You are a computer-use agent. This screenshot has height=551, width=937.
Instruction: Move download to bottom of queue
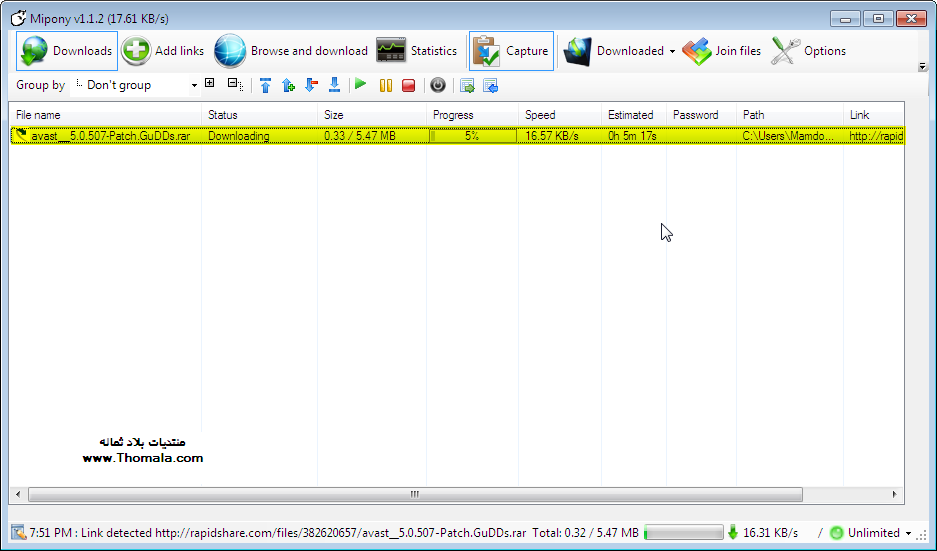[335, 86]
